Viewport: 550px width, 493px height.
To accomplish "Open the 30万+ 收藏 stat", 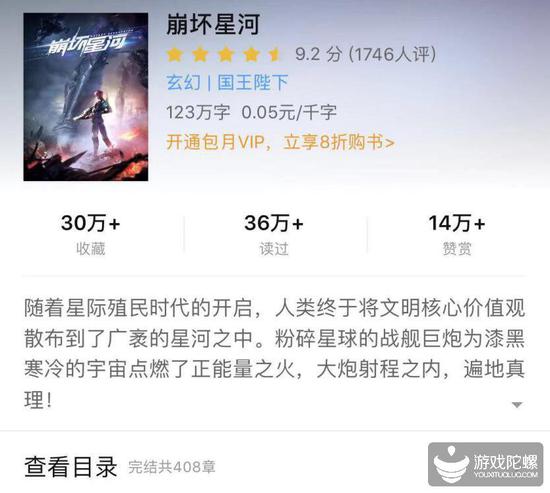I will pyautogui.click(x=90, y=234).
